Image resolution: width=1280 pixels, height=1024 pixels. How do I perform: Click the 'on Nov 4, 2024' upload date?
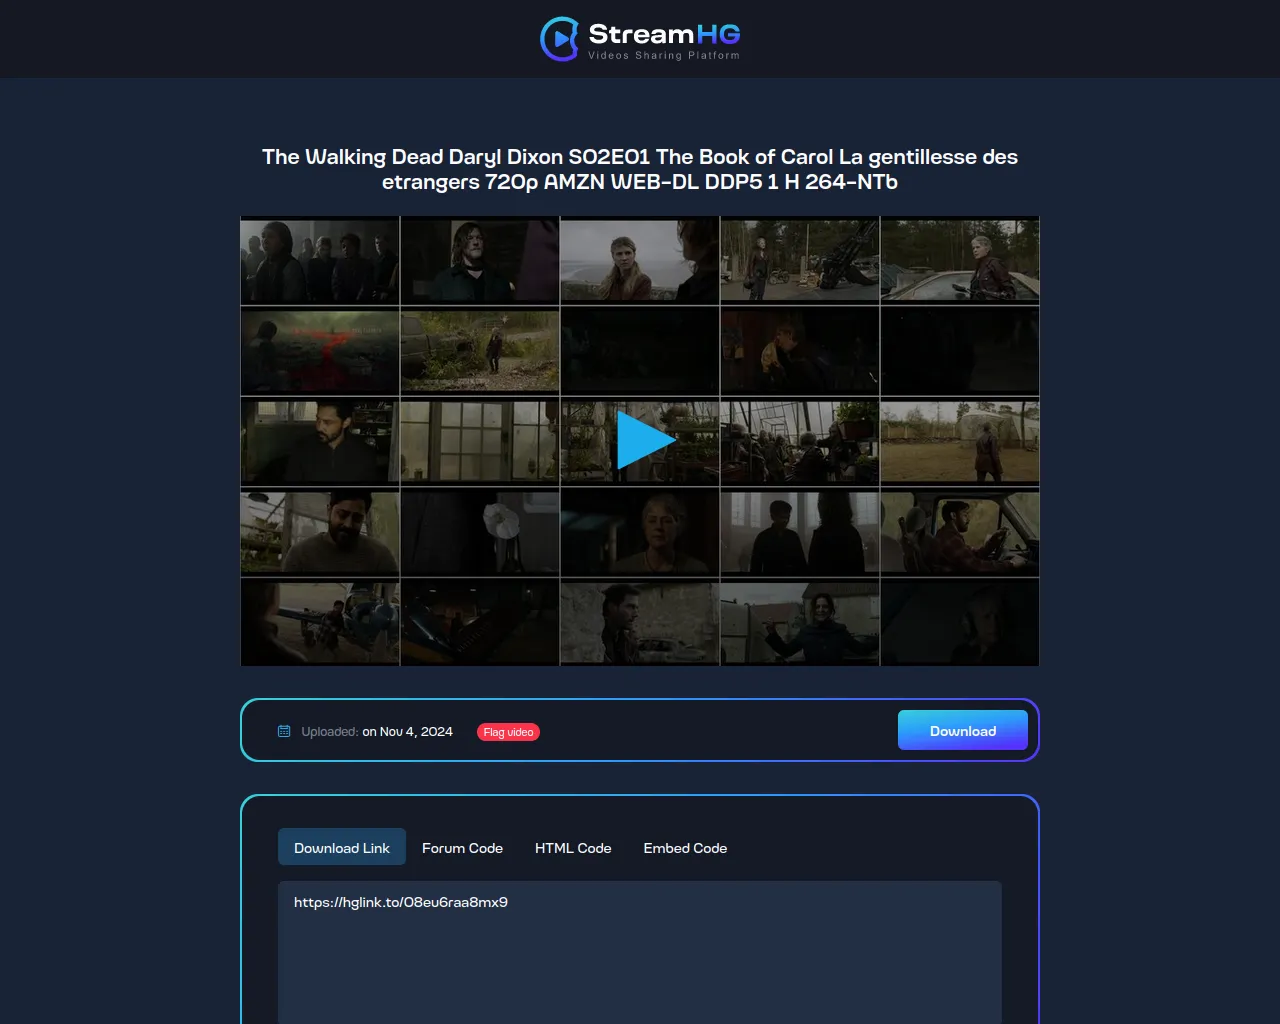pos(407,731)
